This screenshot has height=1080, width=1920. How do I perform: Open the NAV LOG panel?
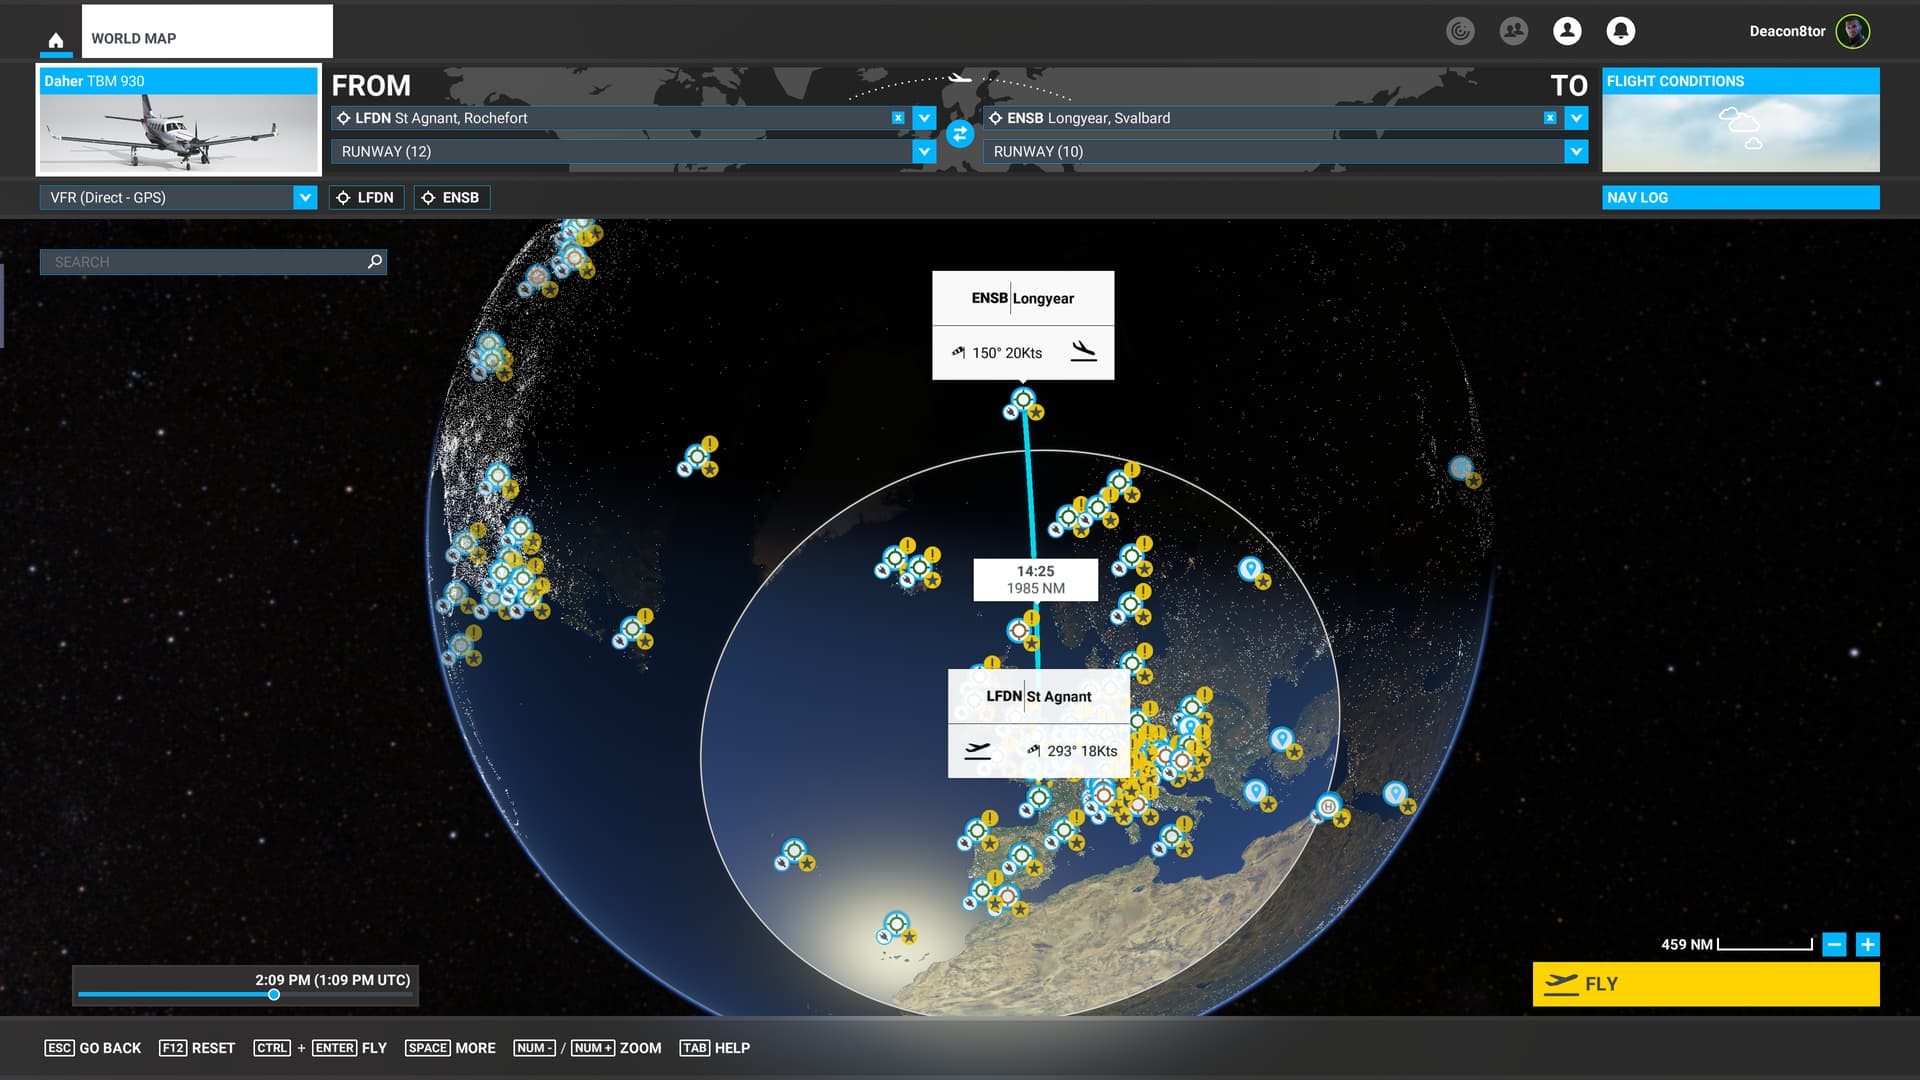1740,197
